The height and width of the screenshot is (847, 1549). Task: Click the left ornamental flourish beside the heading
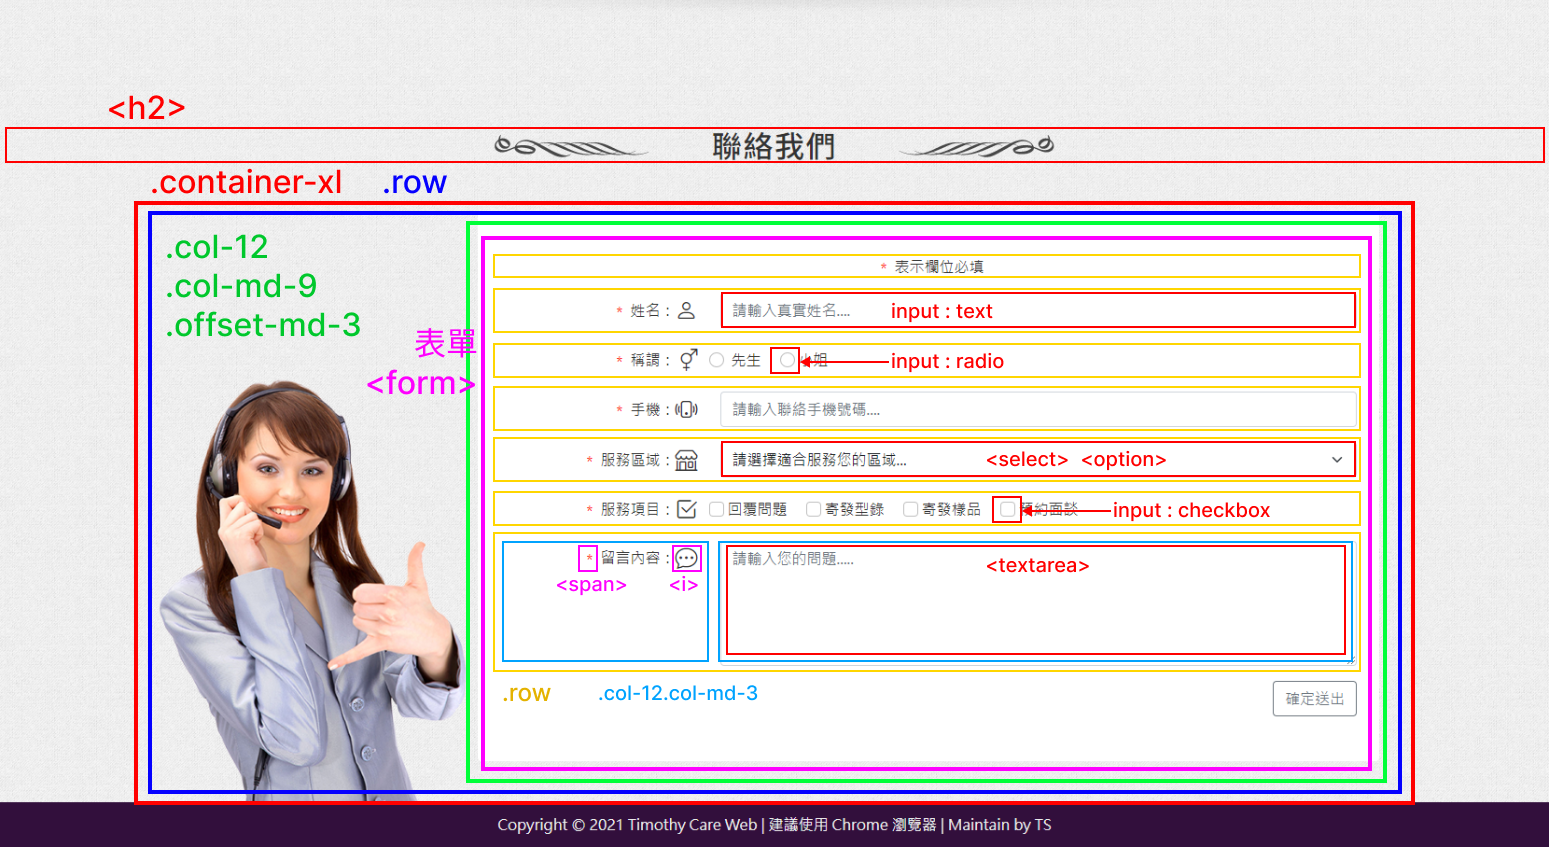click(x=571, y=147)
